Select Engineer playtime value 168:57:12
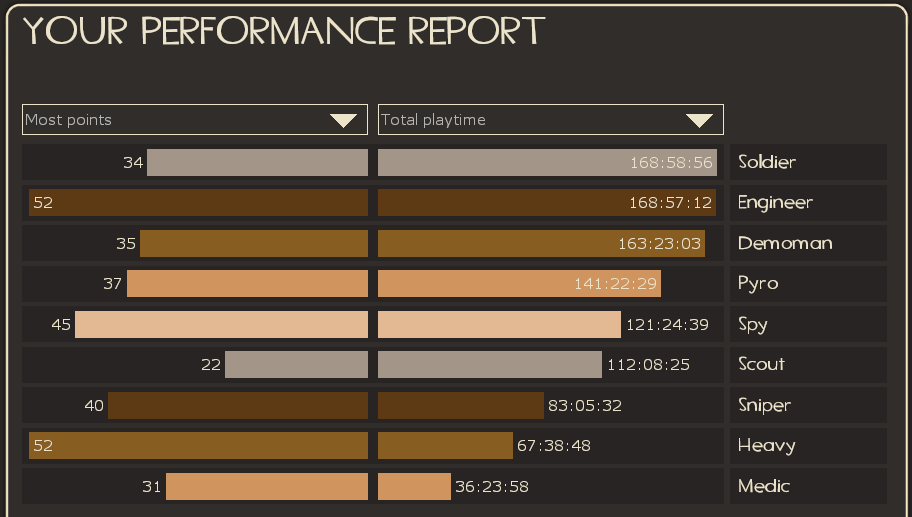The height and width of the screenshot is (517, 912). pos(671,202)
